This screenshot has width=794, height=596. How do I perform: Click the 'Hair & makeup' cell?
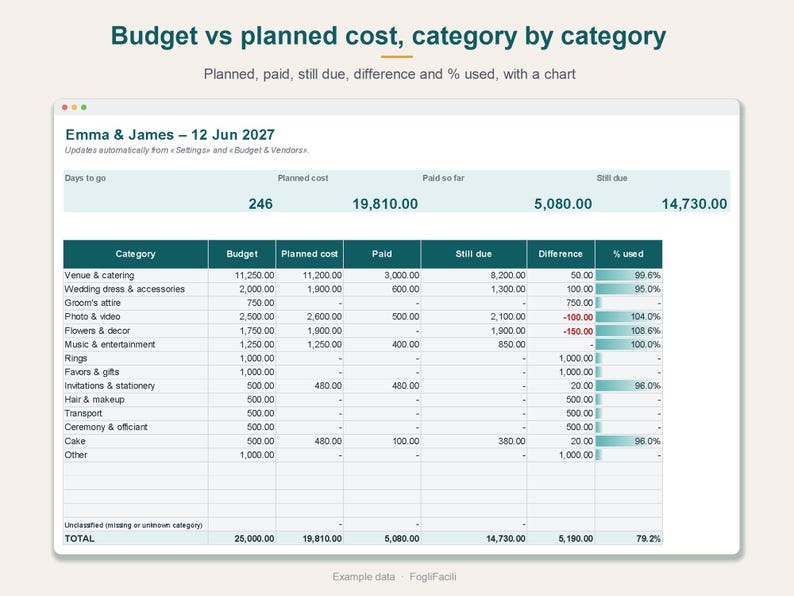pyautogui.click(x=136, y=400)
